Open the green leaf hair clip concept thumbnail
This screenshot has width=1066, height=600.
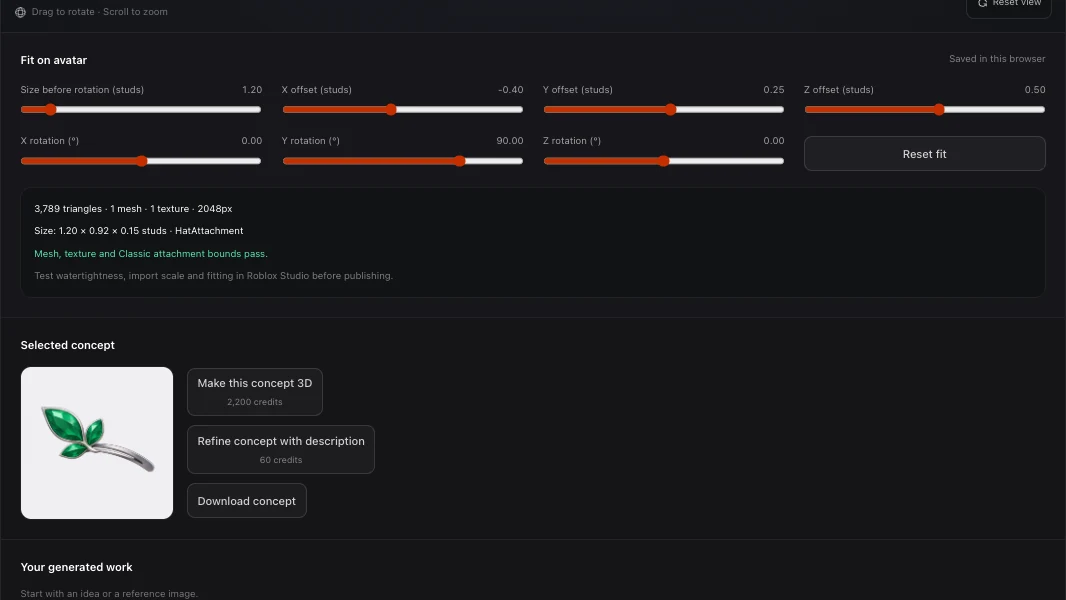click(97, 443)
